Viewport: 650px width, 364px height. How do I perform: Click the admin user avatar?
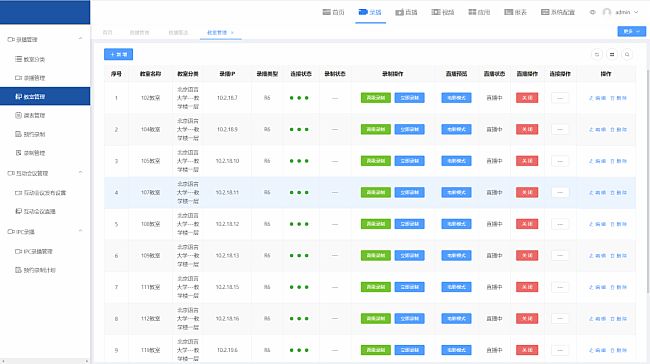click(x=607, y=12)
